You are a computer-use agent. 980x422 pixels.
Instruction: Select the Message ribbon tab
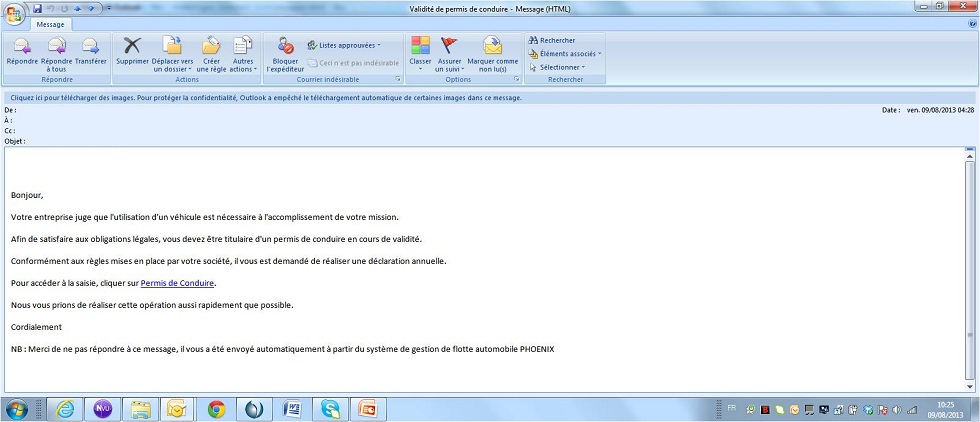(x=49, y=23)
